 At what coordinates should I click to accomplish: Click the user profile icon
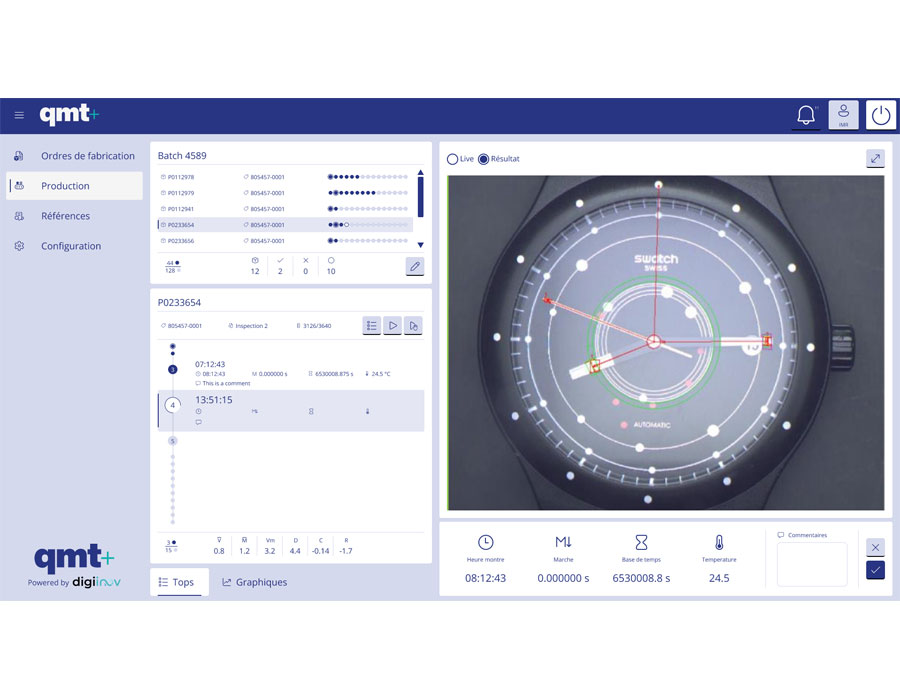pos(843,115)
